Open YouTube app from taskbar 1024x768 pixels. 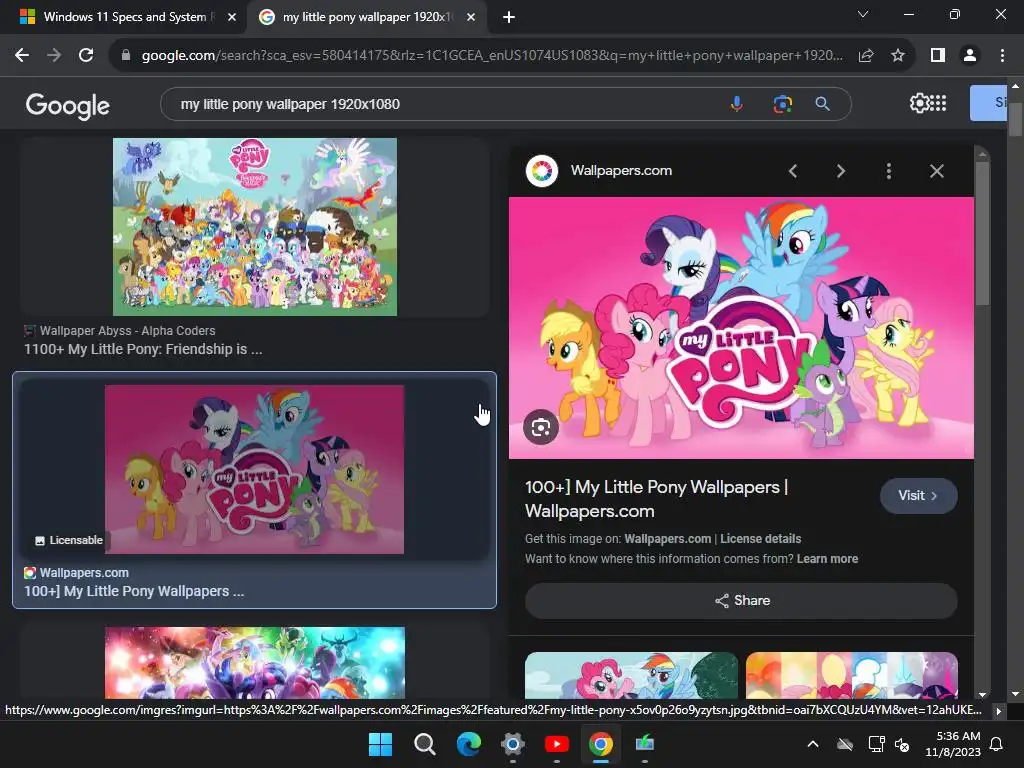coord(556,744)
